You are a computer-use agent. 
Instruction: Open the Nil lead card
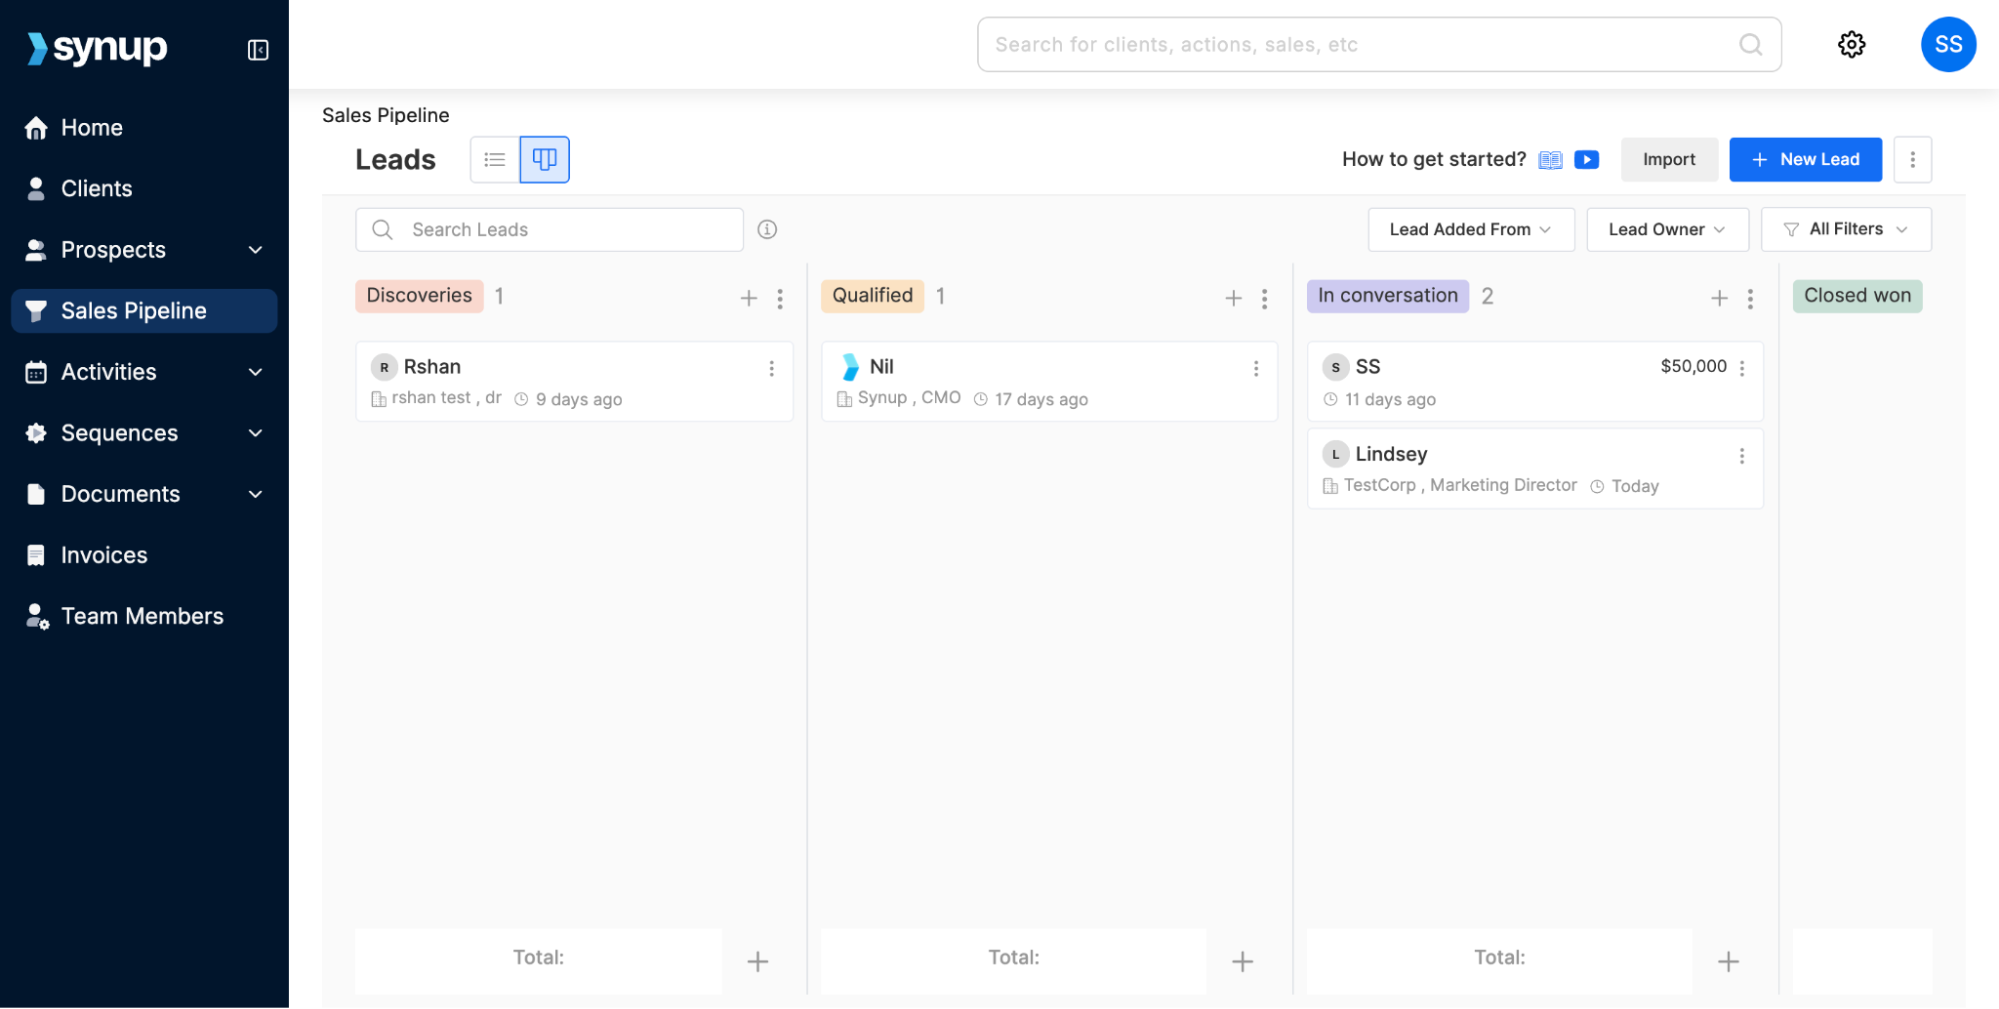pyautogui.click(x=1049, y=381)
